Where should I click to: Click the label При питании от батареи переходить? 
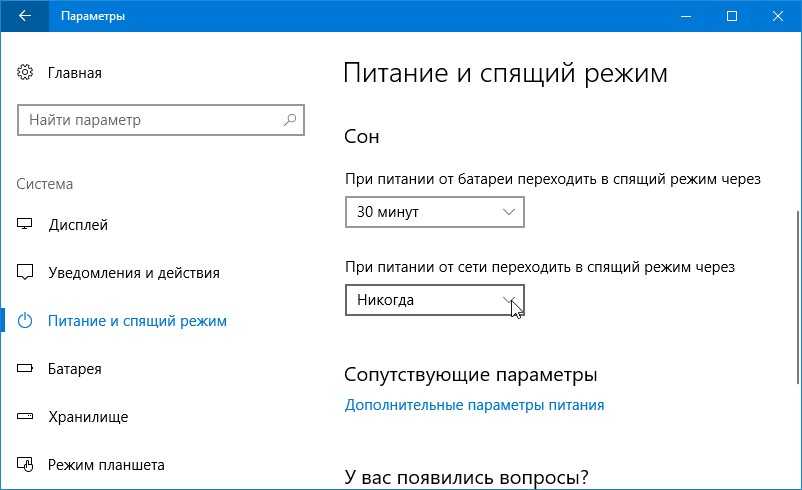point(553,179)
